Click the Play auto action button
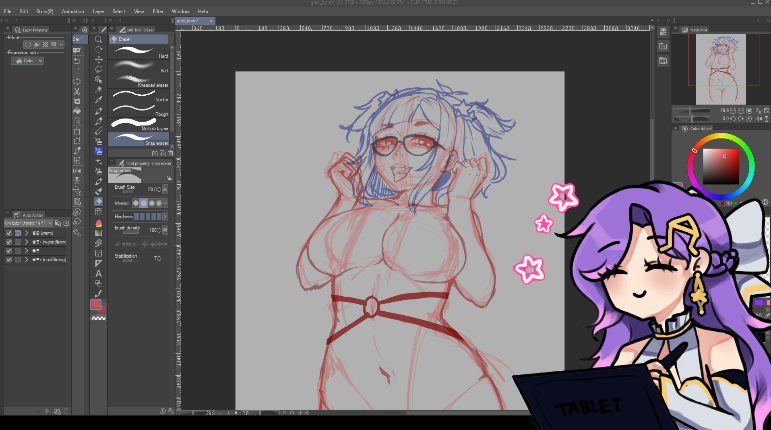The image size is (771, 430). pyautogui.click(x=48, y=411)
